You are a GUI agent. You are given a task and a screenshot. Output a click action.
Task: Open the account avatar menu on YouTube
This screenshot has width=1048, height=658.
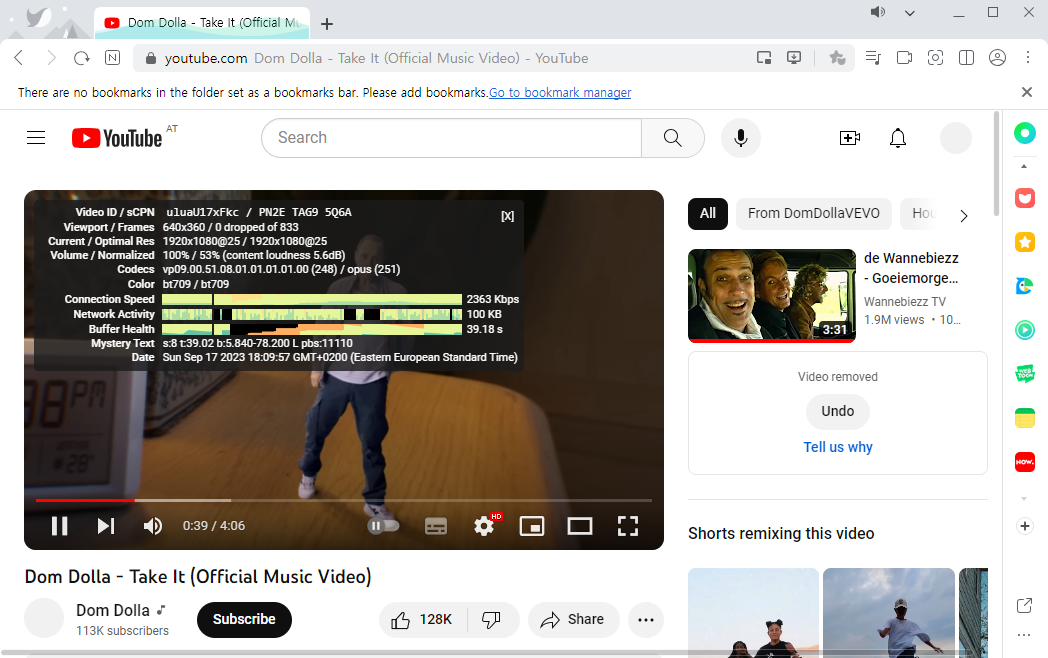(x=956, y=138)
